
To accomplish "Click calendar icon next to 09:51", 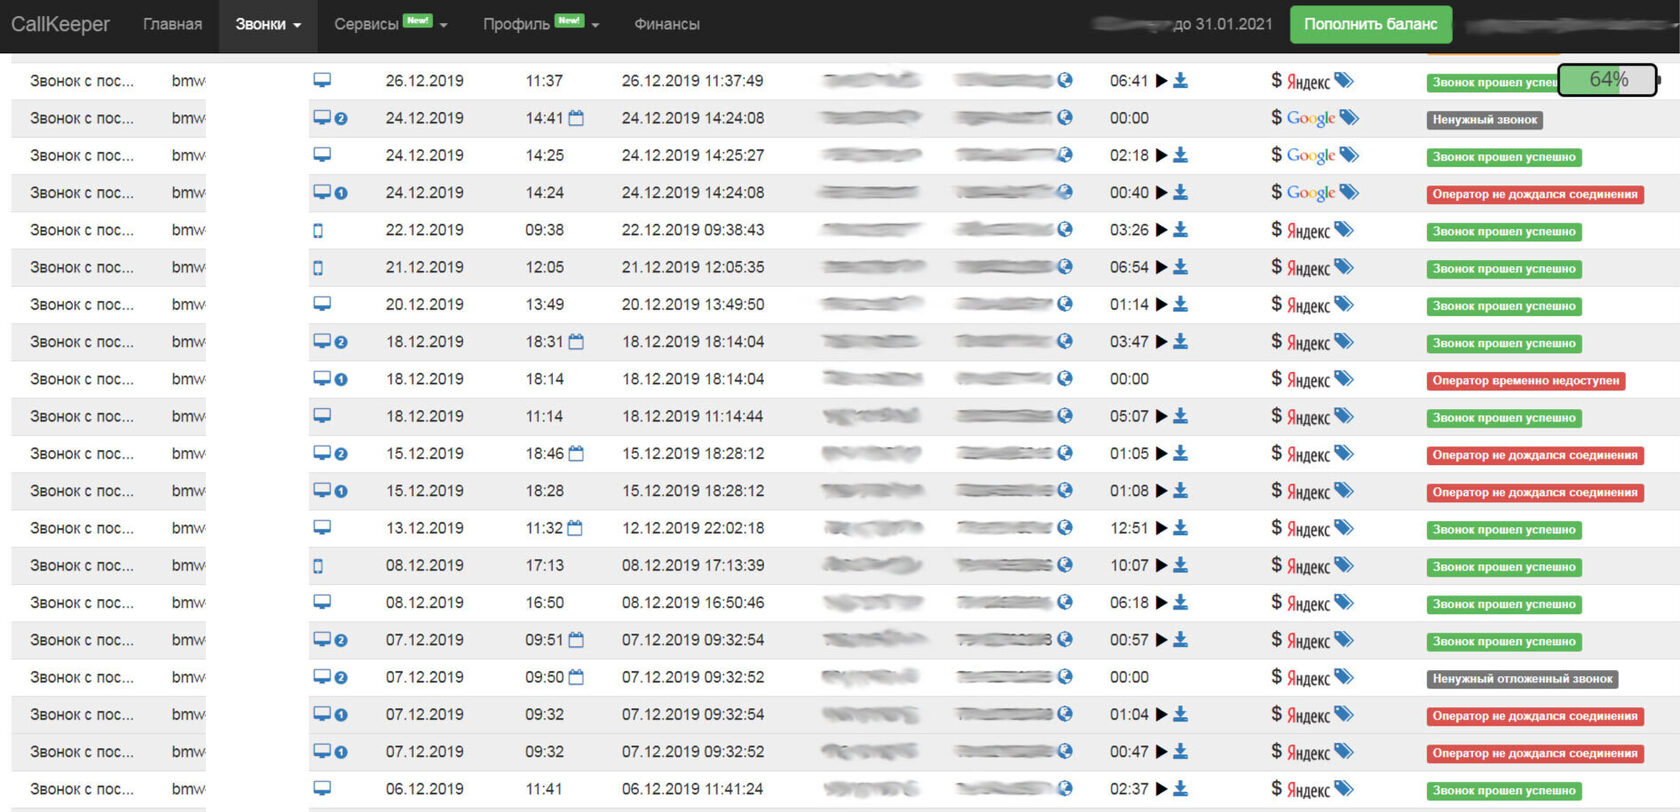I will pos(576,641).
